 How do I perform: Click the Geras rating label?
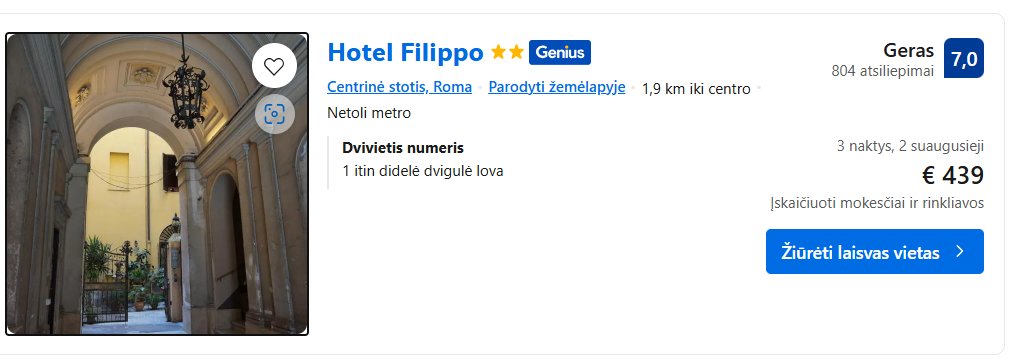[908, 51]
